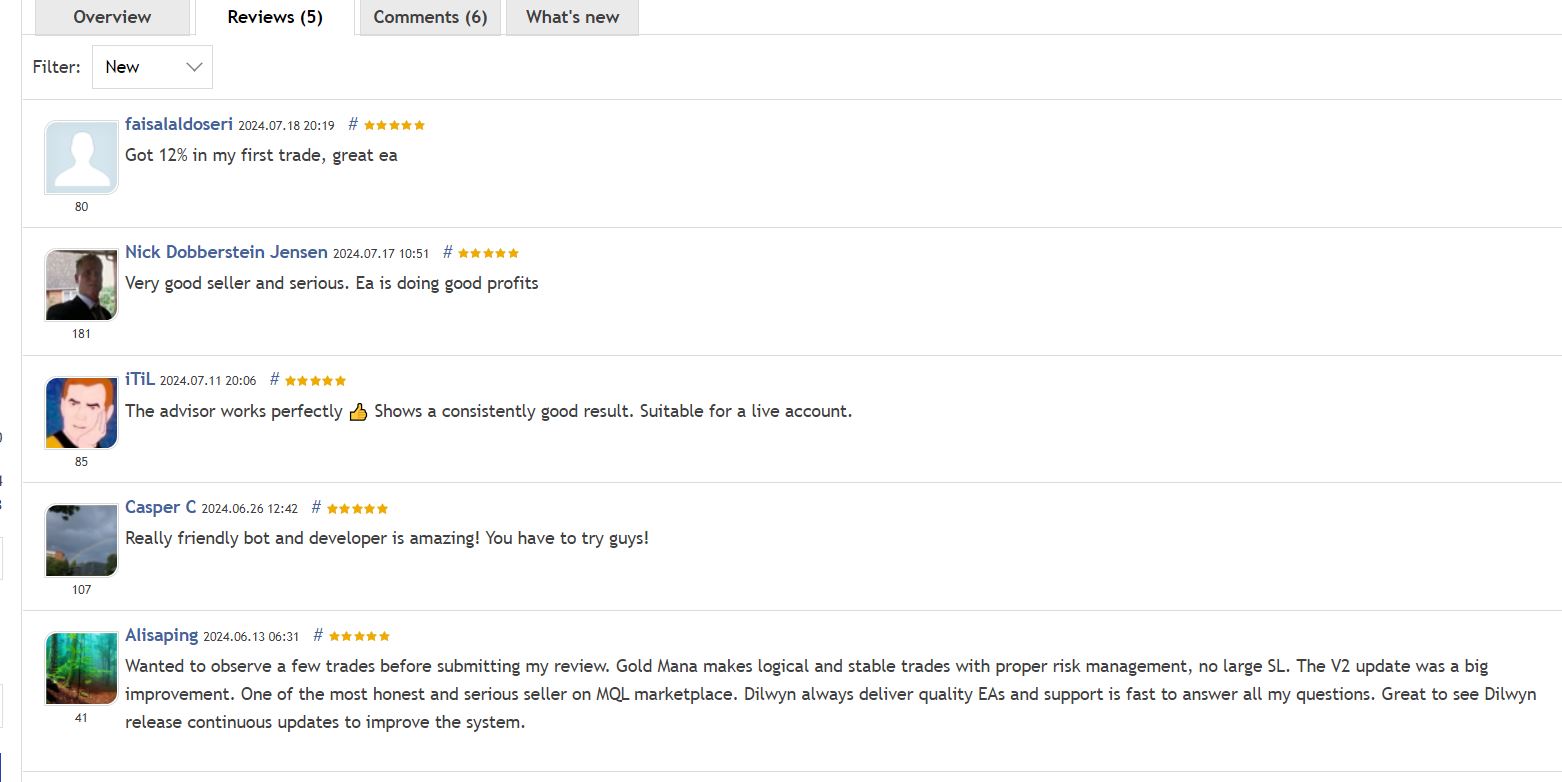
Task: Click the # icon next to Casper C's review
Action: click(x=315, y=507)
